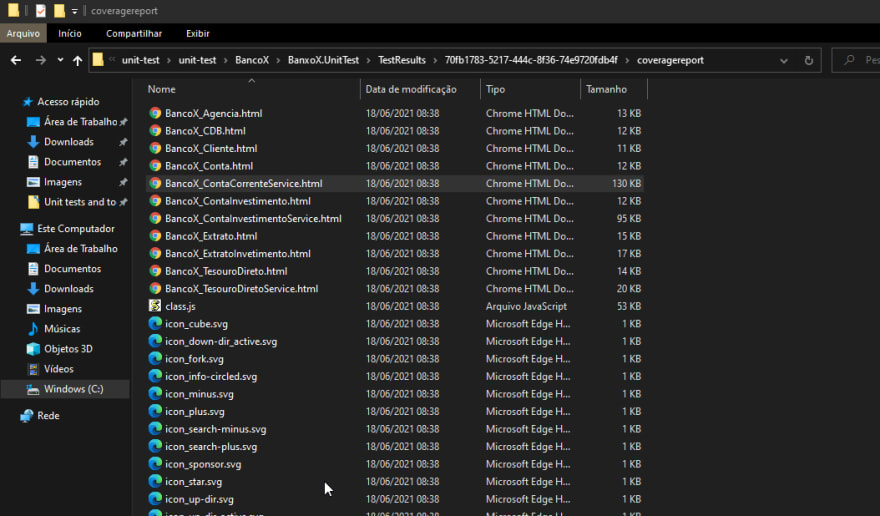Go back with the left arrow button
The image size is (880, 516).
point(16,60)
